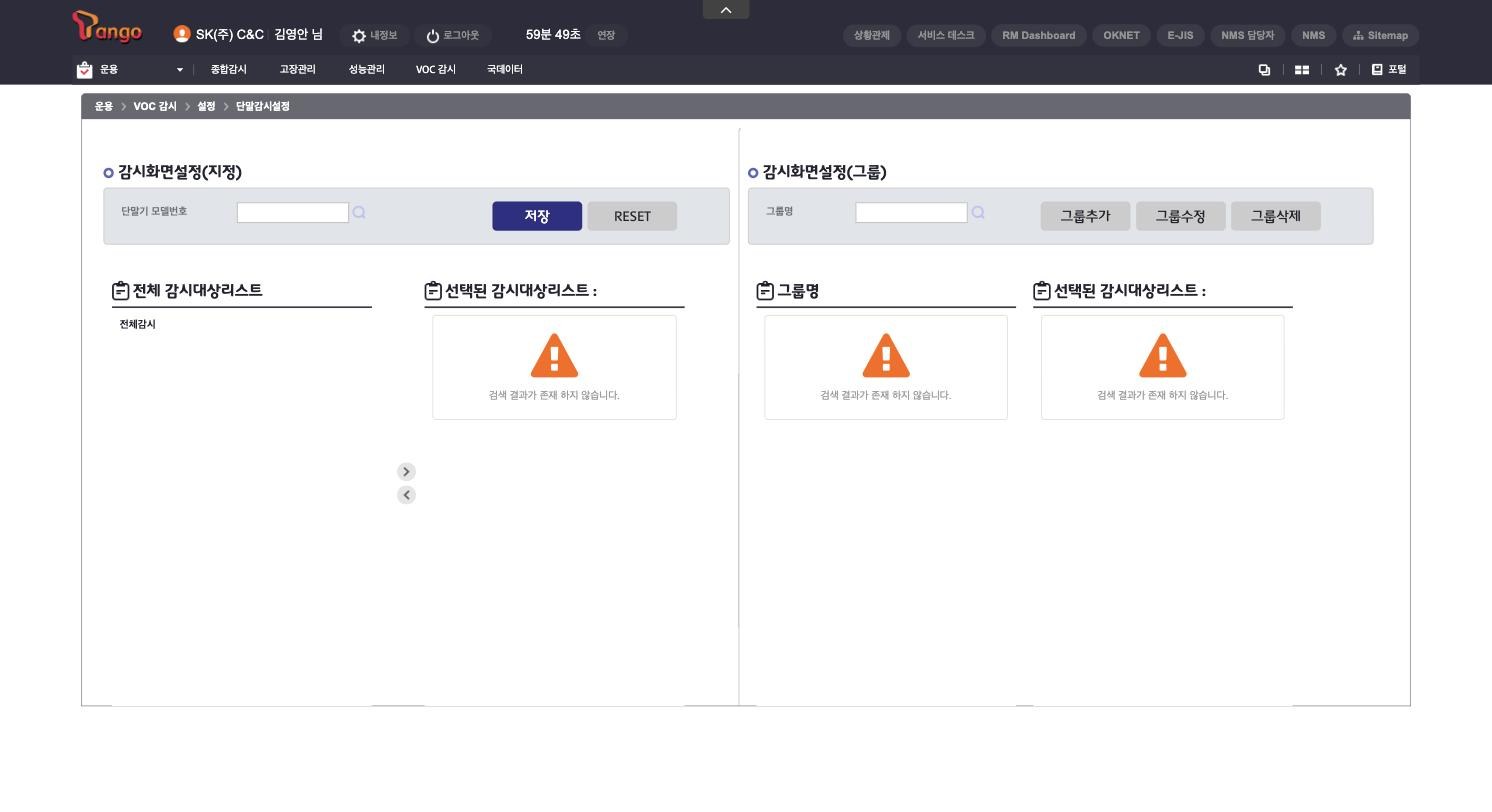This screenshot has height=812, width=1492.
Task: Click the 그룹삭제 button
Action: click(x=1276, y=216)
